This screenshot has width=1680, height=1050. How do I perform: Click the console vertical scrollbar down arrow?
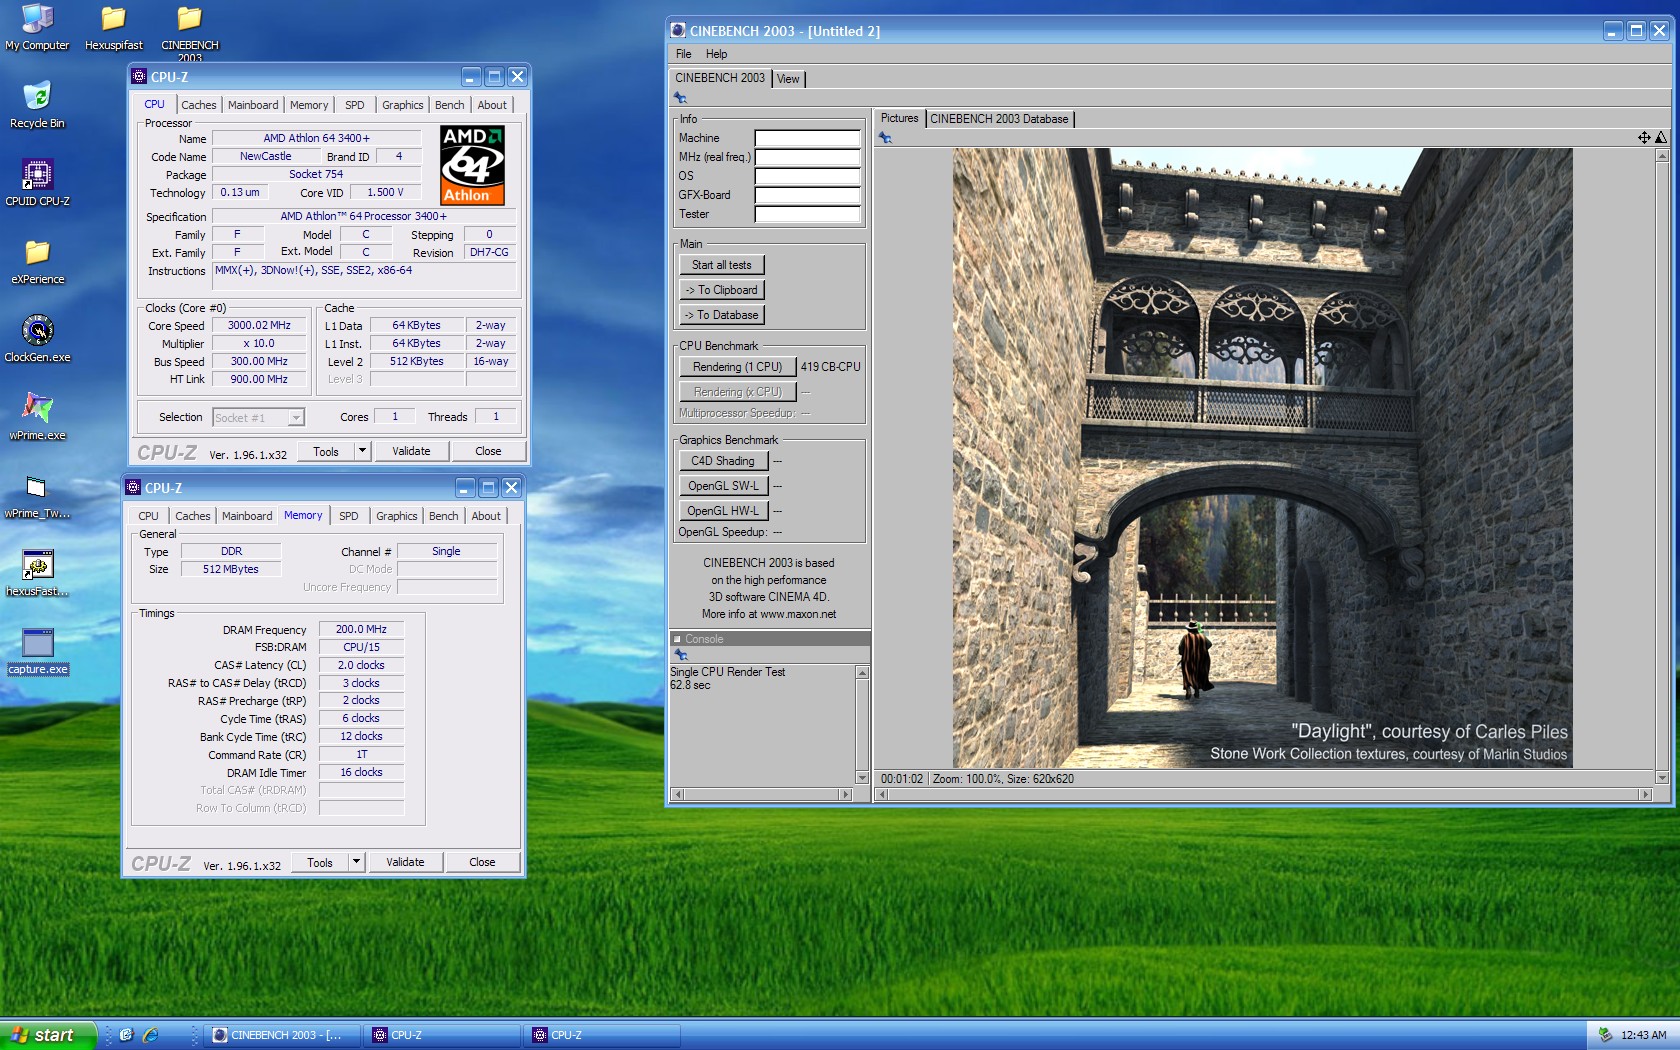[x=862, y=778]
